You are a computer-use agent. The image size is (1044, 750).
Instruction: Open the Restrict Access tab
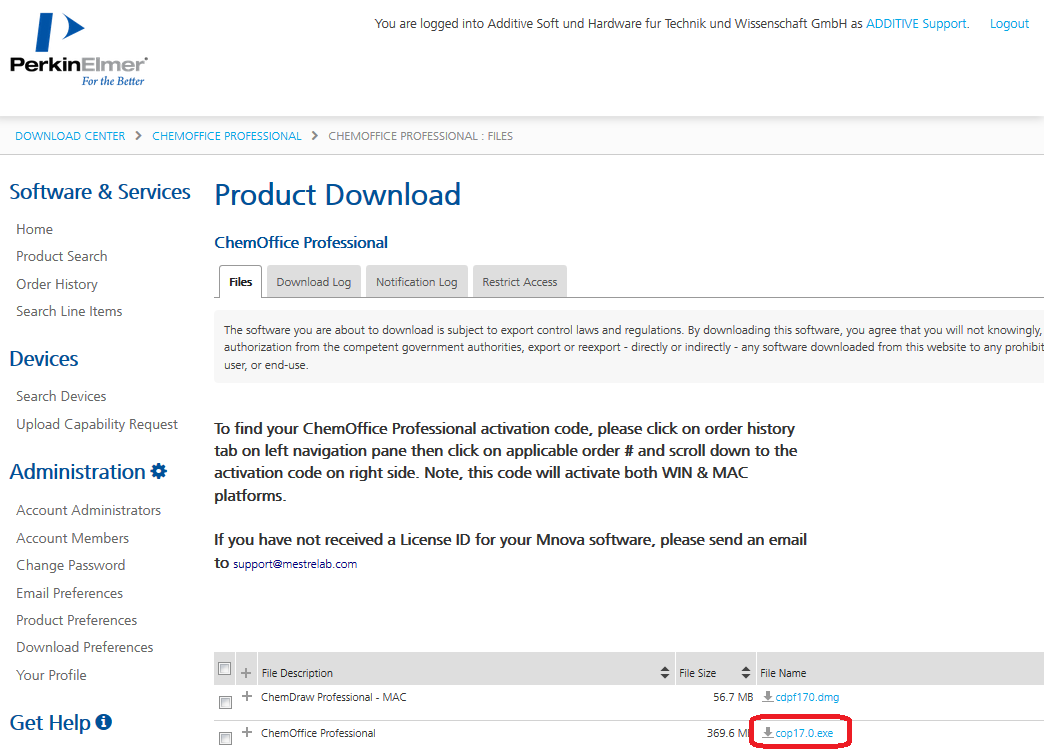(x=520, y=282)
